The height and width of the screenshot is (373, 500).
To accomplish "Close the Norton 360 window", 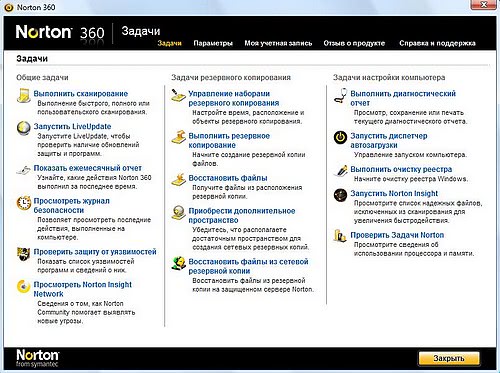I will coord(484,5).
